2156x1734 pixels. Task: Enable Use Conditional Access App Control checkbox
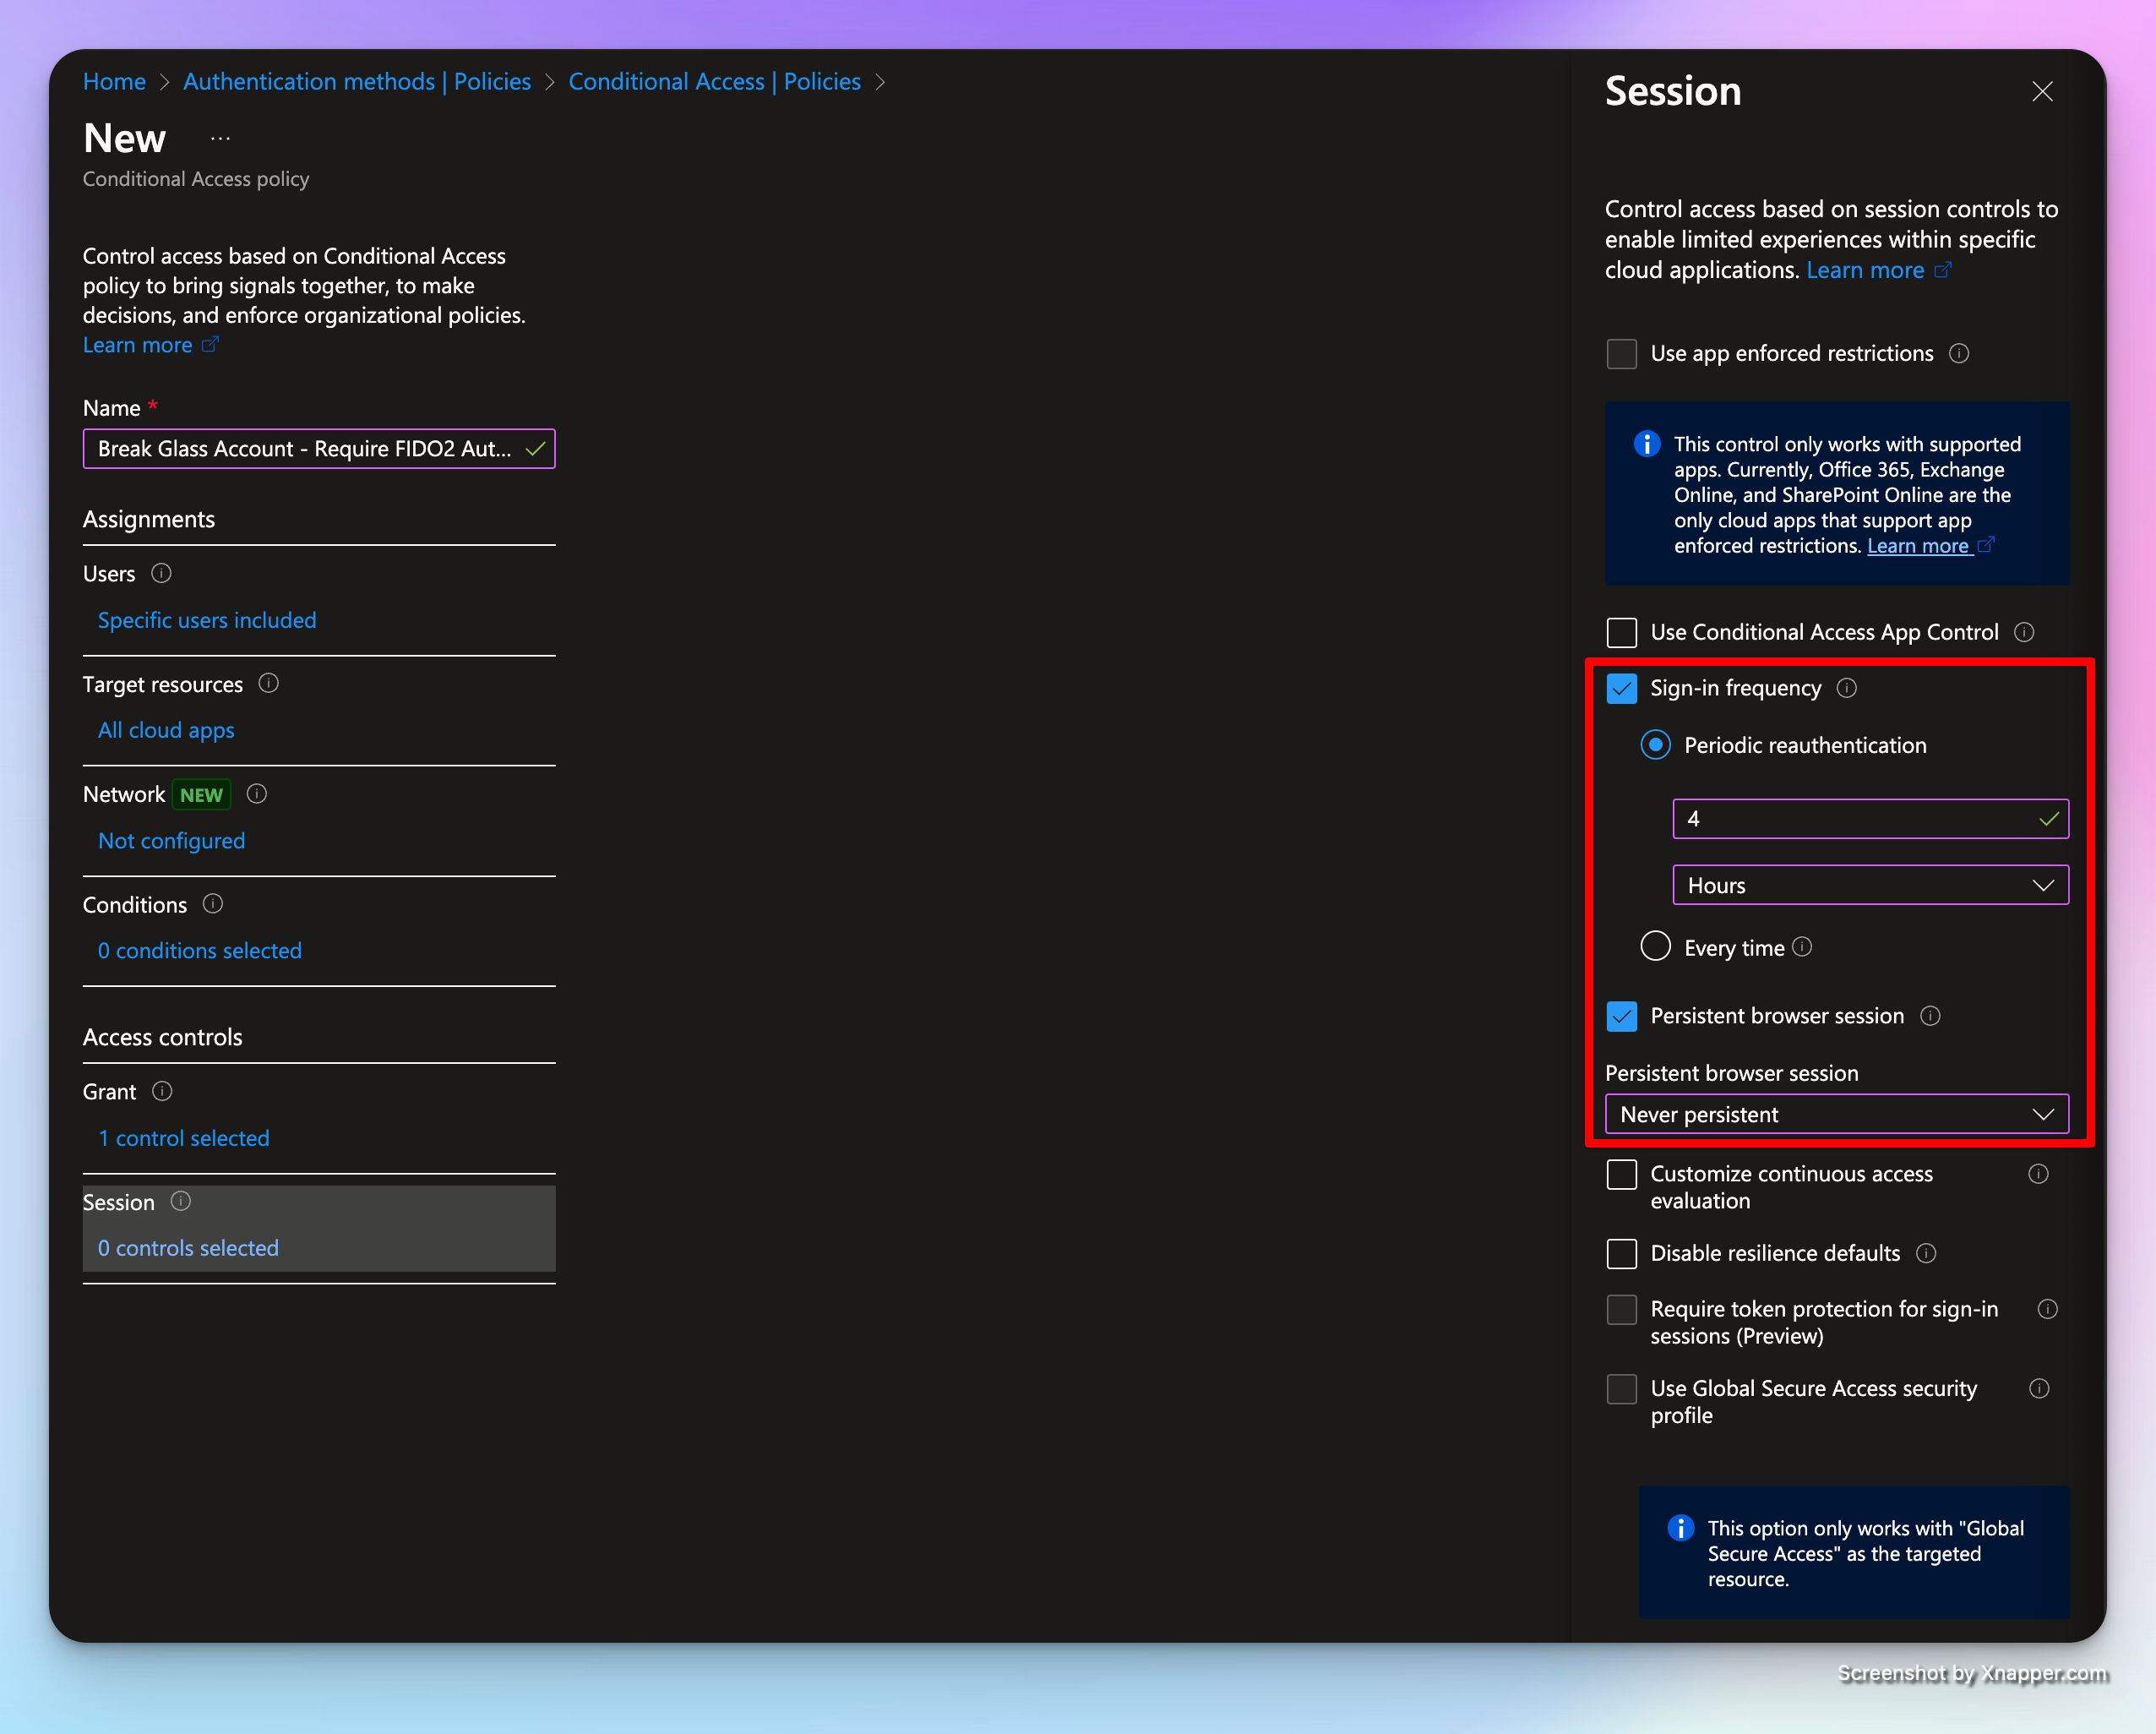[1621, 632]
